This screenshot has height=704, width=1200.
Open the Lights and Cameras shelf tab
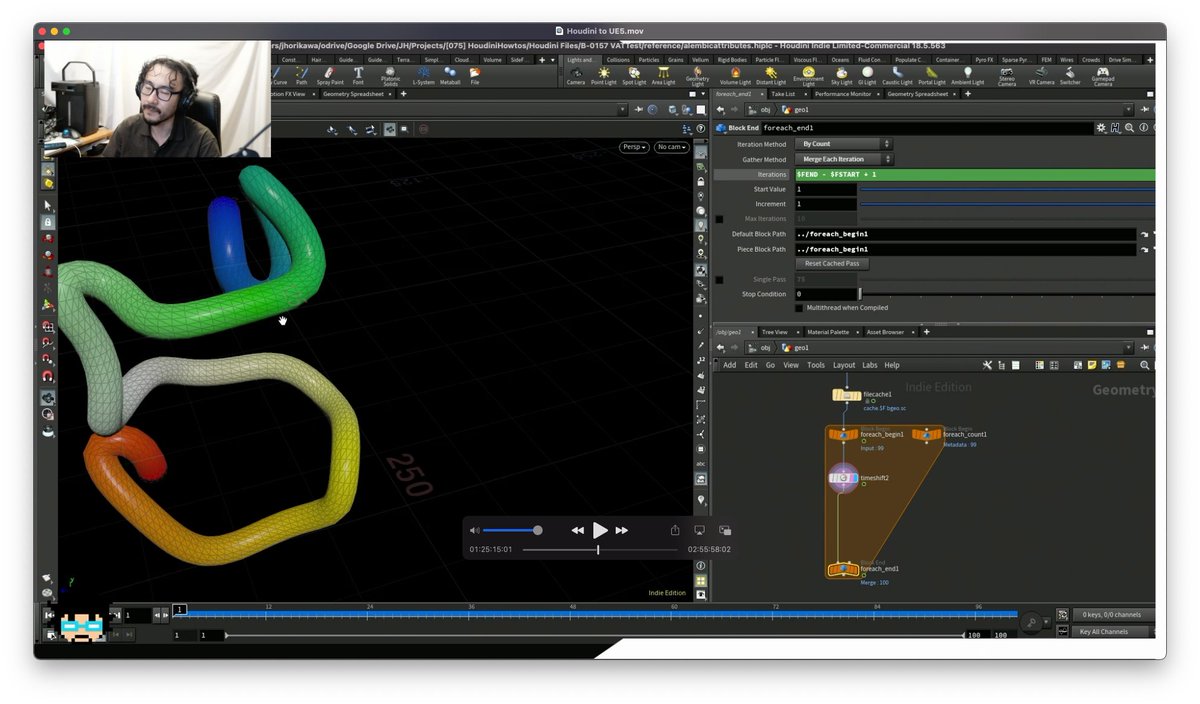tap(582, 60)
